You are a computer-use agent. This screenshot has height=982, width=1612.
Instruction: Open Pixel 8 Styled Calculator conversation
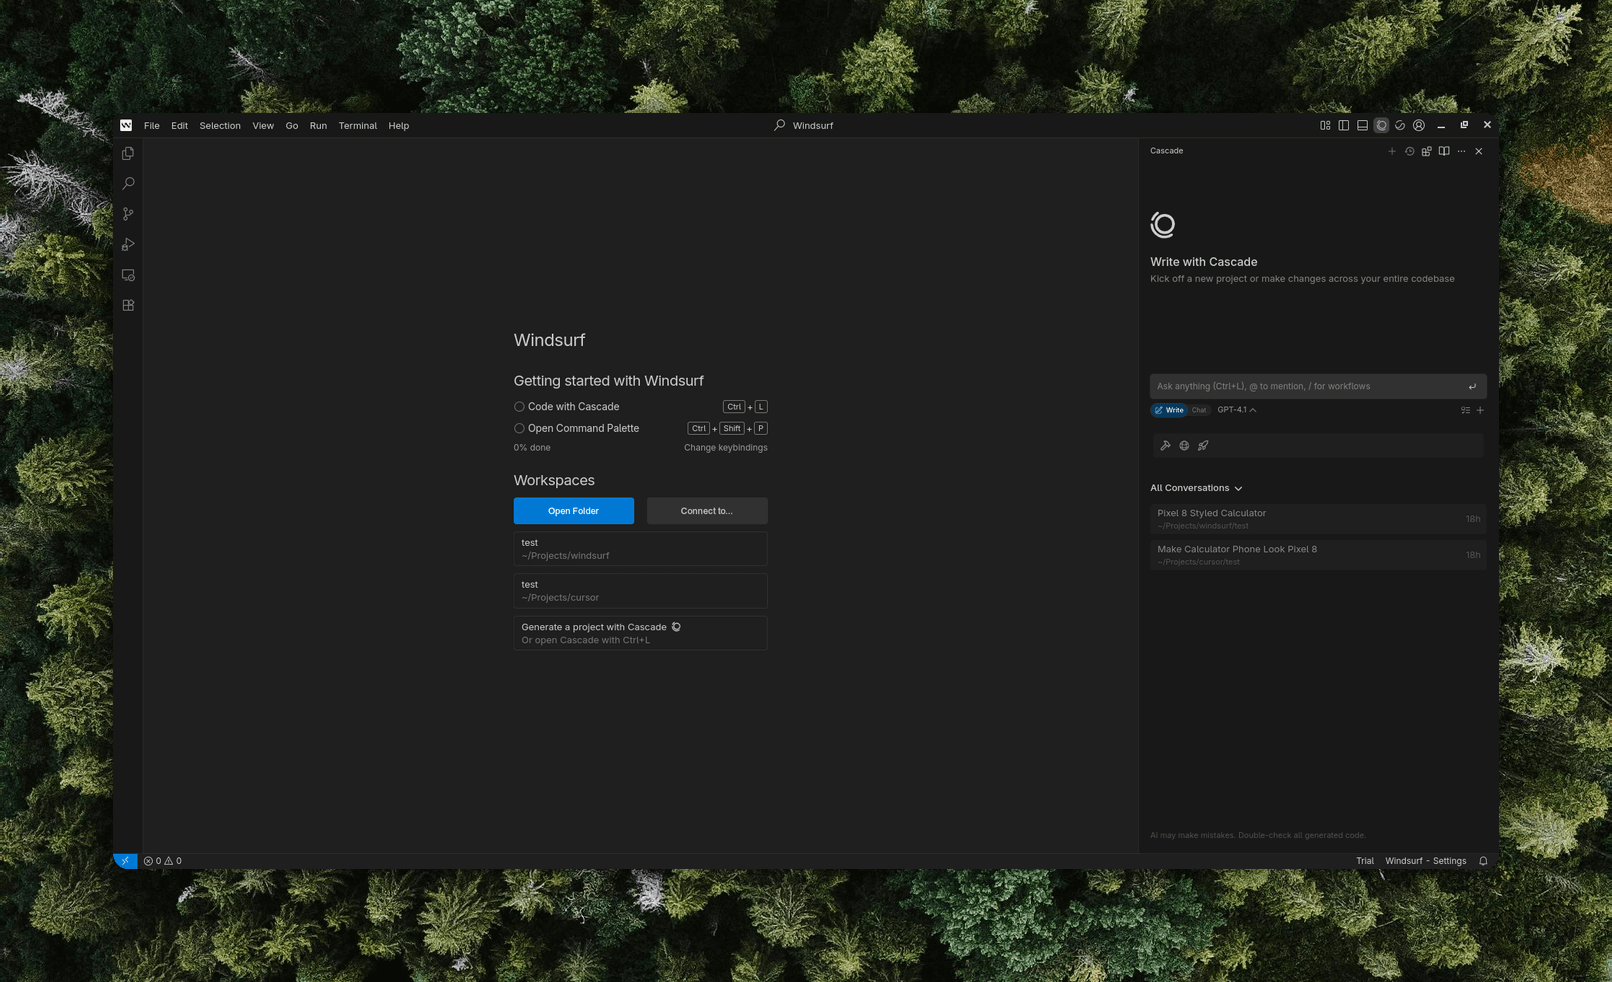1318,519
